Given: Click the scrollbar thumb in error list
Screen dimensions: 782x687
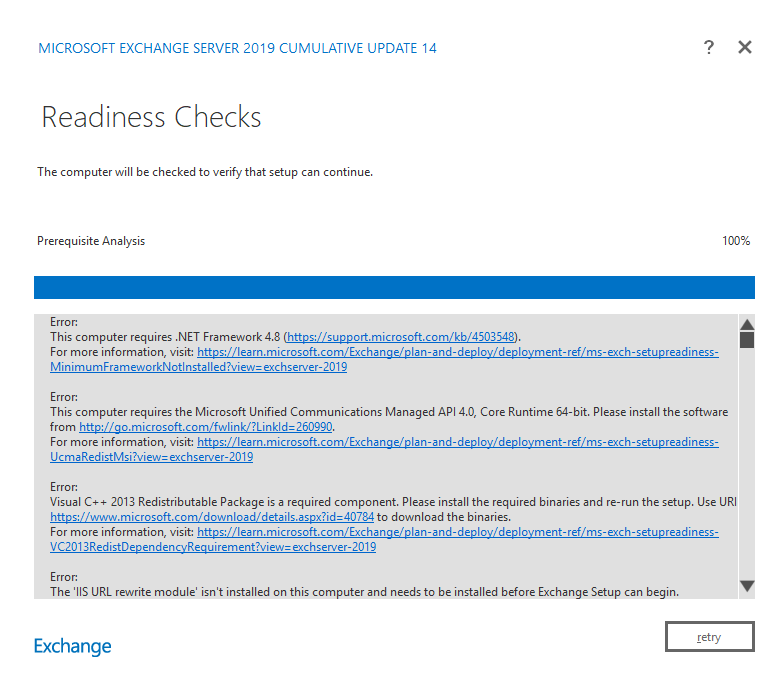Looking at the screenshot, I should [x=746, y=340].
